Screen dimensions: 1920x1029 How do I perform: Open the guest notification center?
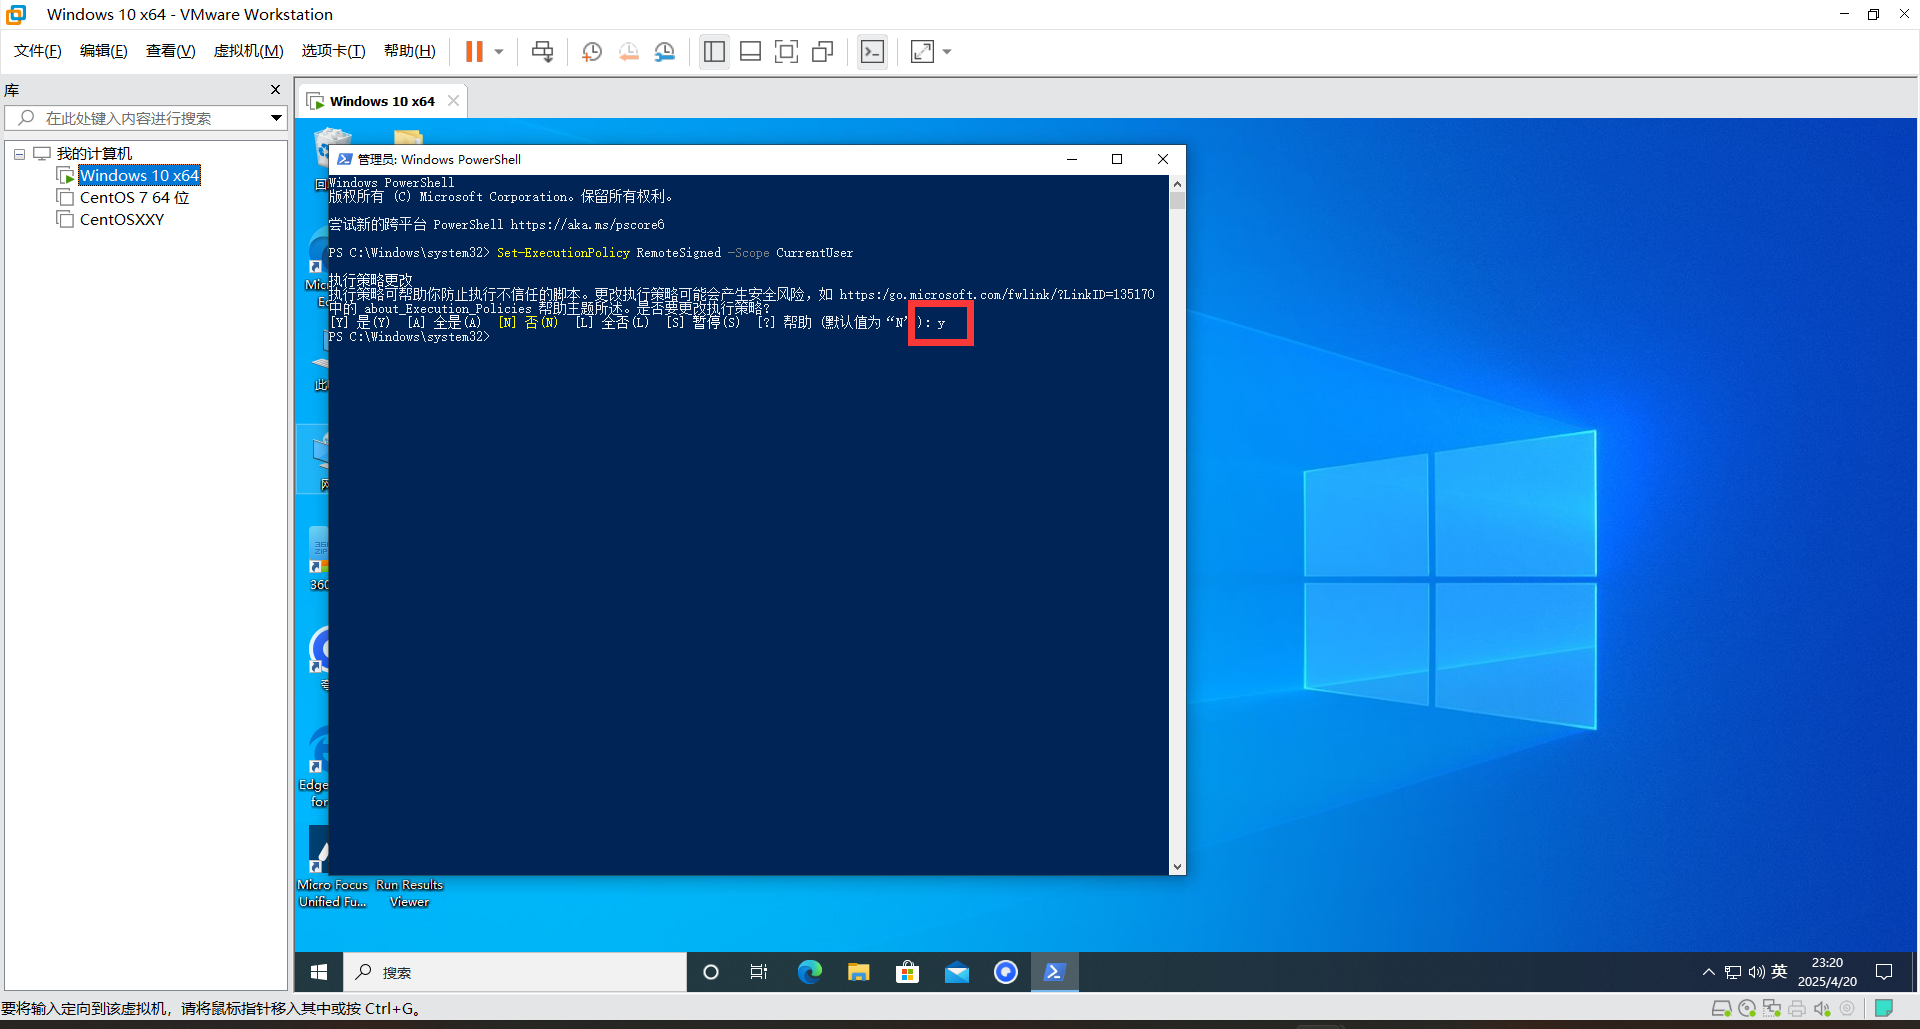pyautogui.click(x=1884, y=972)
